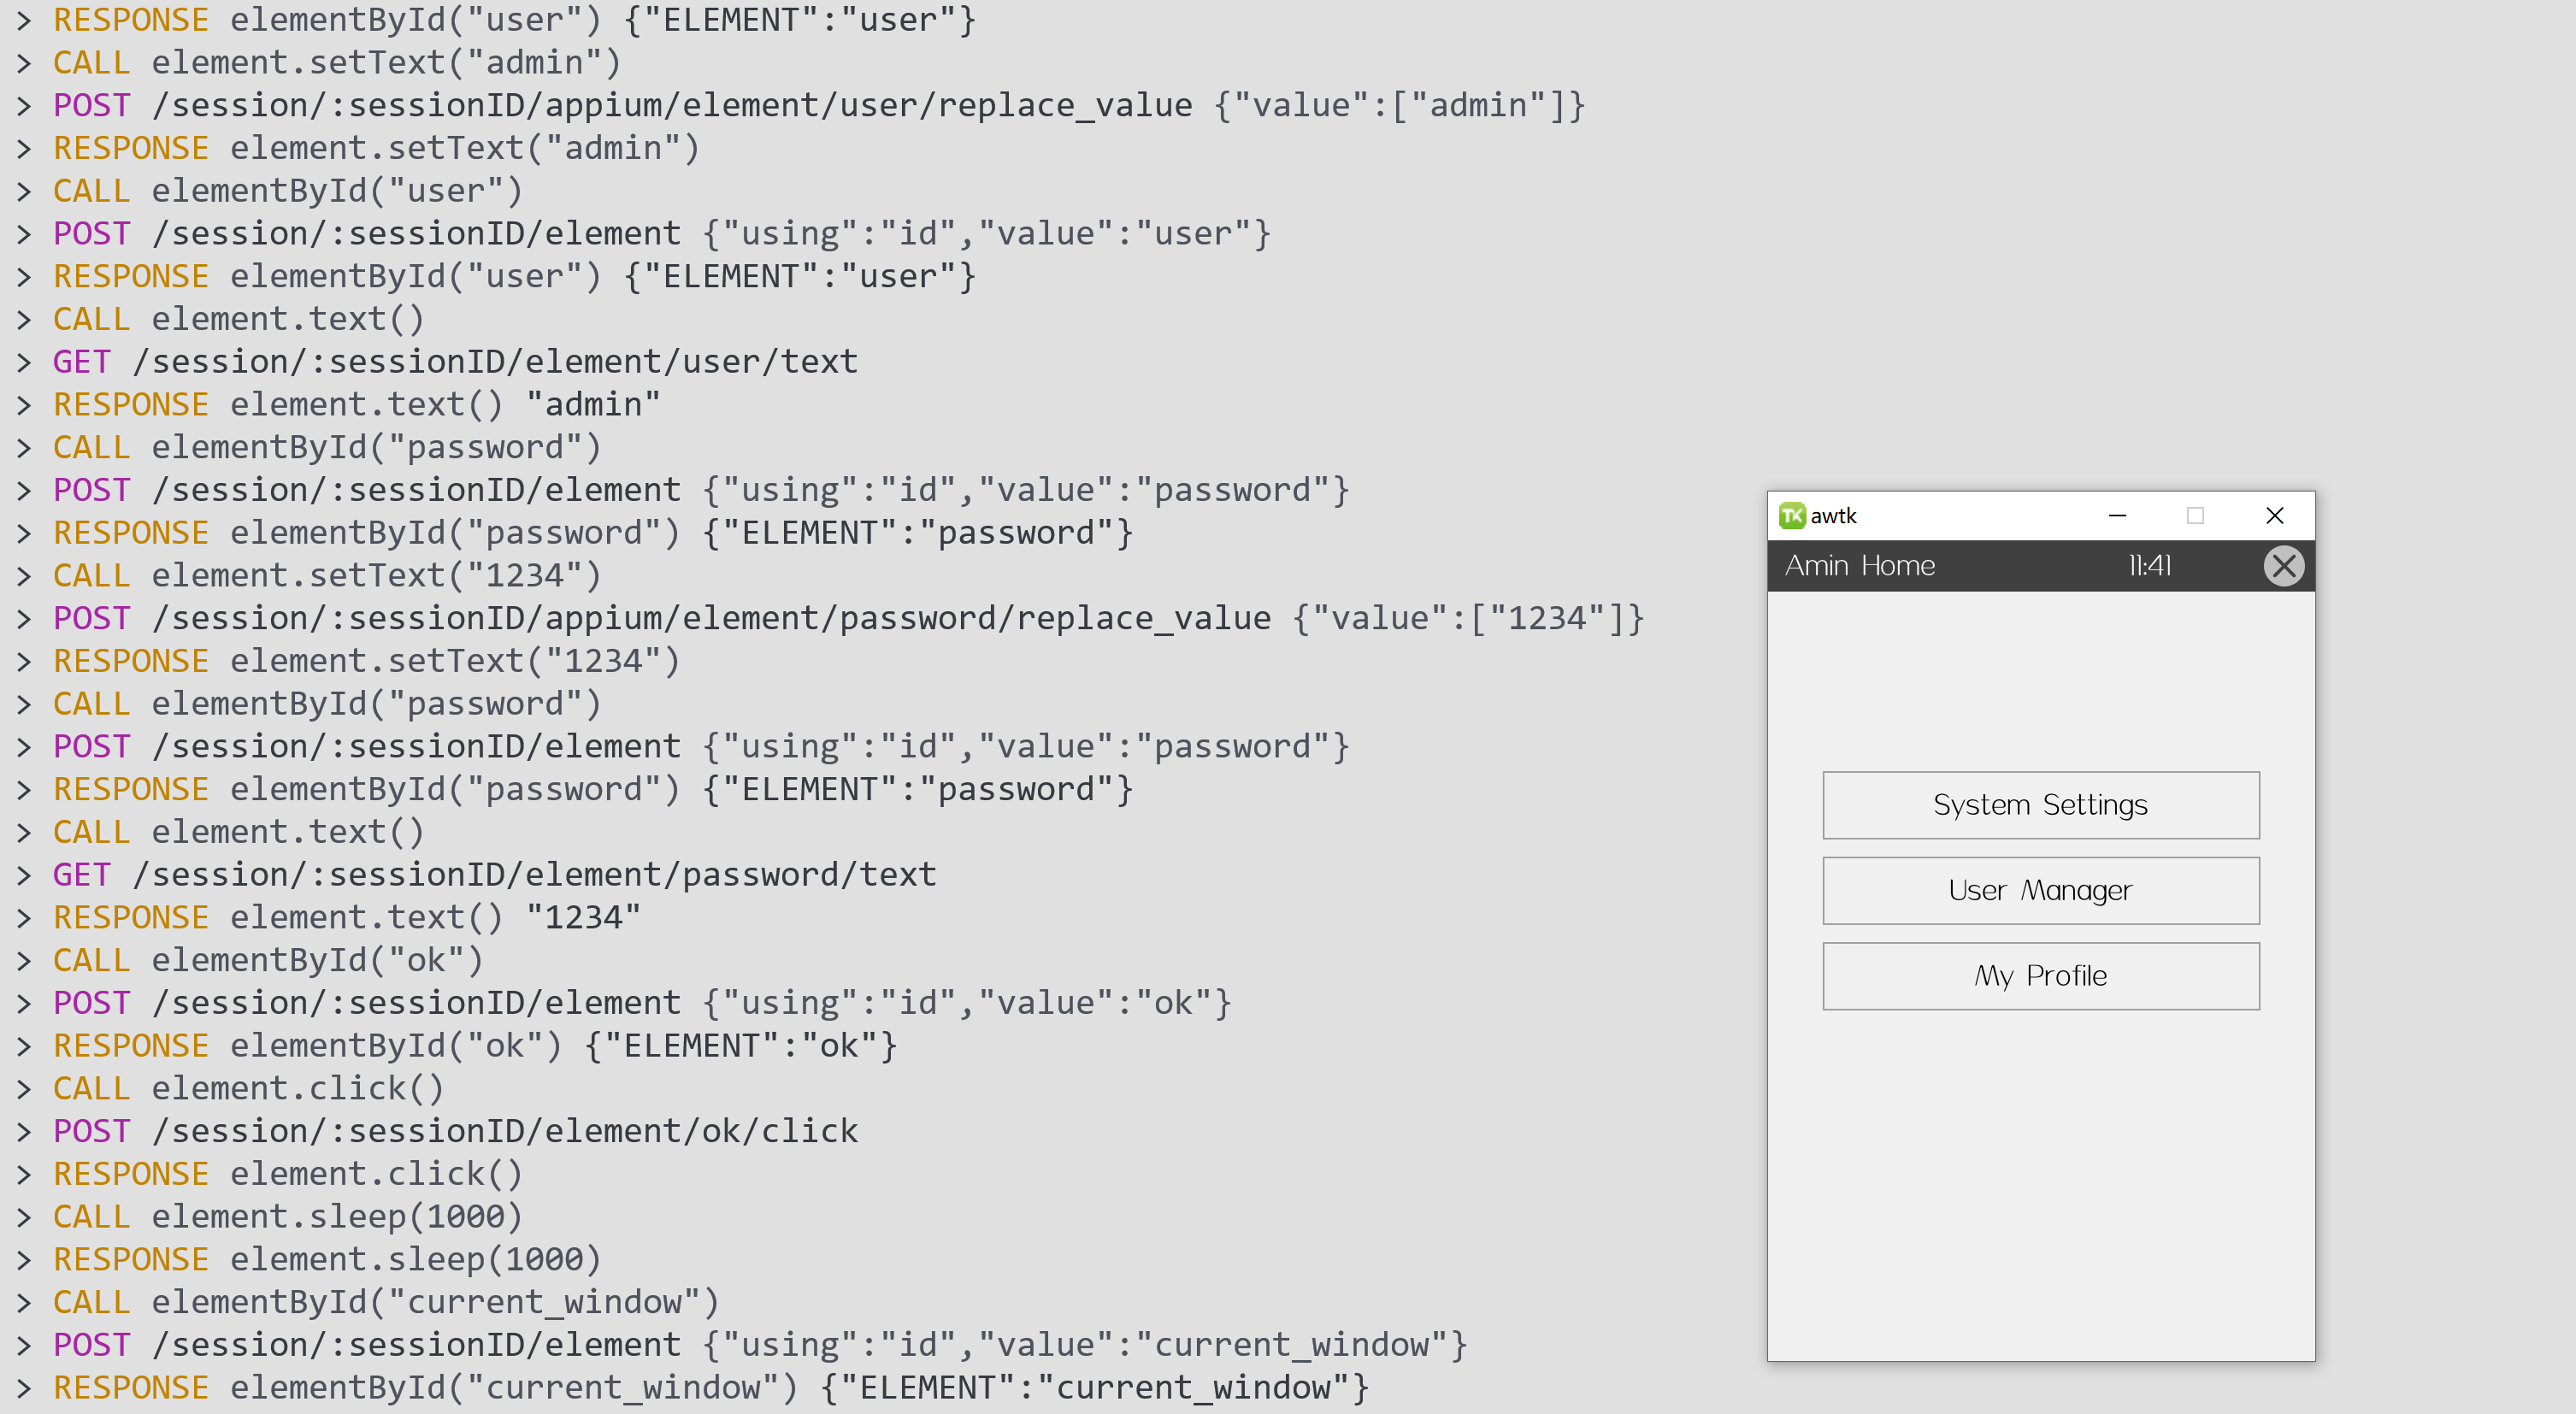Click chevron beside GET element/user/text line
2576x1414 pixels.
click(x=24, y=362)
